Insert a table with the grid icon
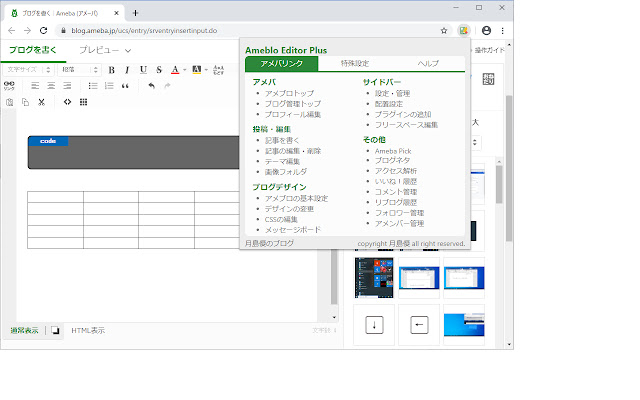This screenshot has height=400, width=640. point(83,102)
